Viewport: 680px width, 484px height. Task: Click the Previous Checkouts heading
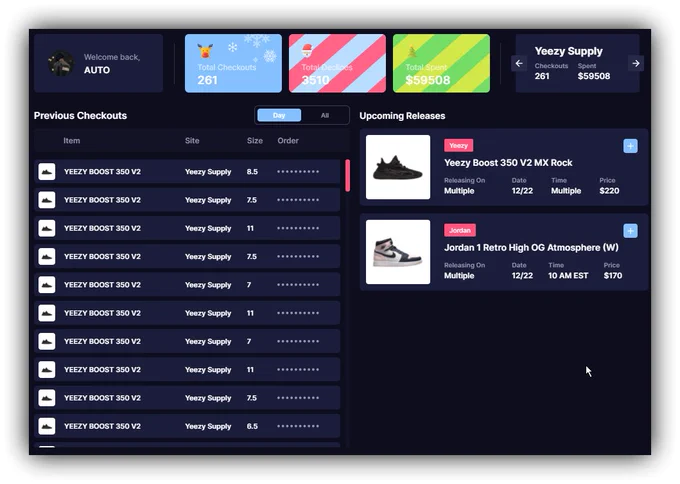pos(80,116)
